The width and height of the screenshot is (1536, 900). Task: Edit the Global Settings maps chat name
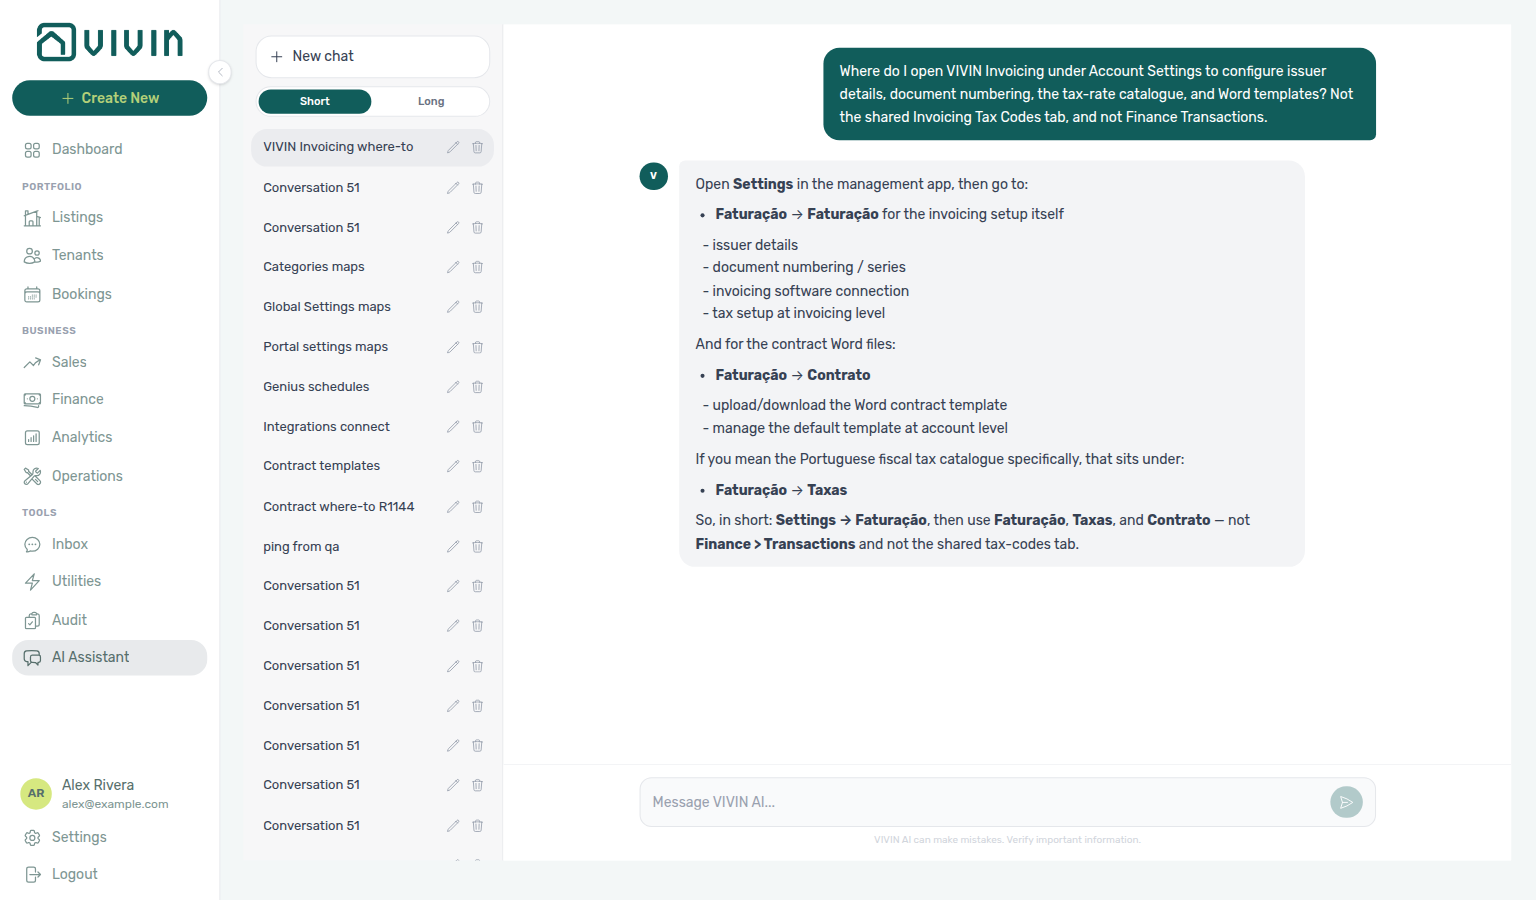pos(453,307)
